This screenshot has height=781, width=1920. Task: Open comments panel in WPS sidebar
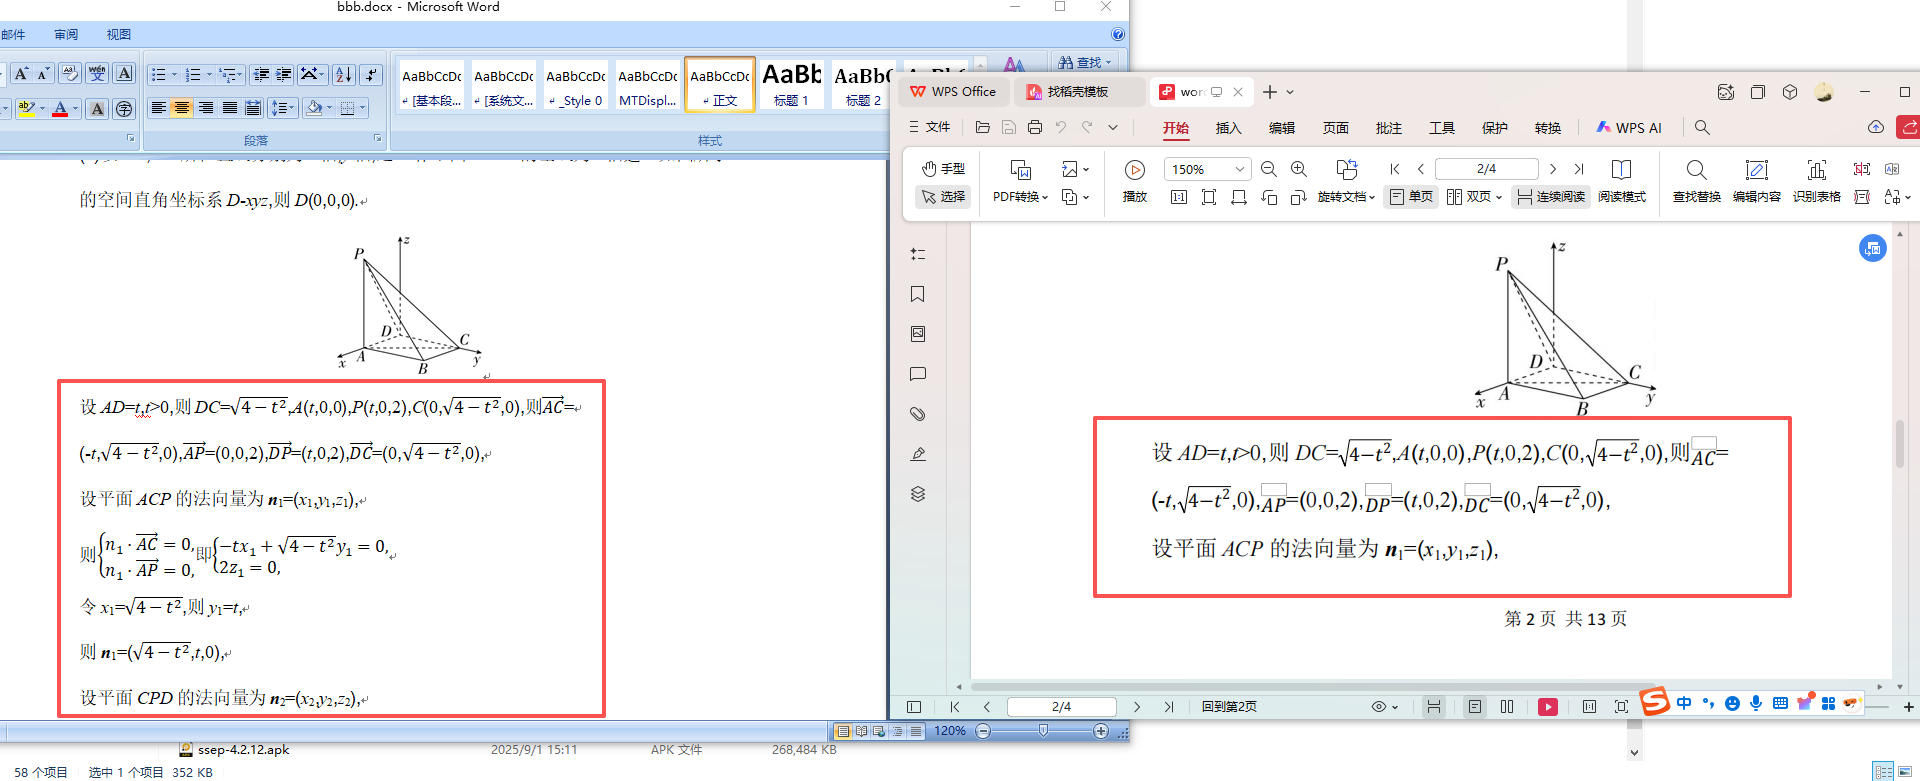pyautogui.click(x=918, y=374)
